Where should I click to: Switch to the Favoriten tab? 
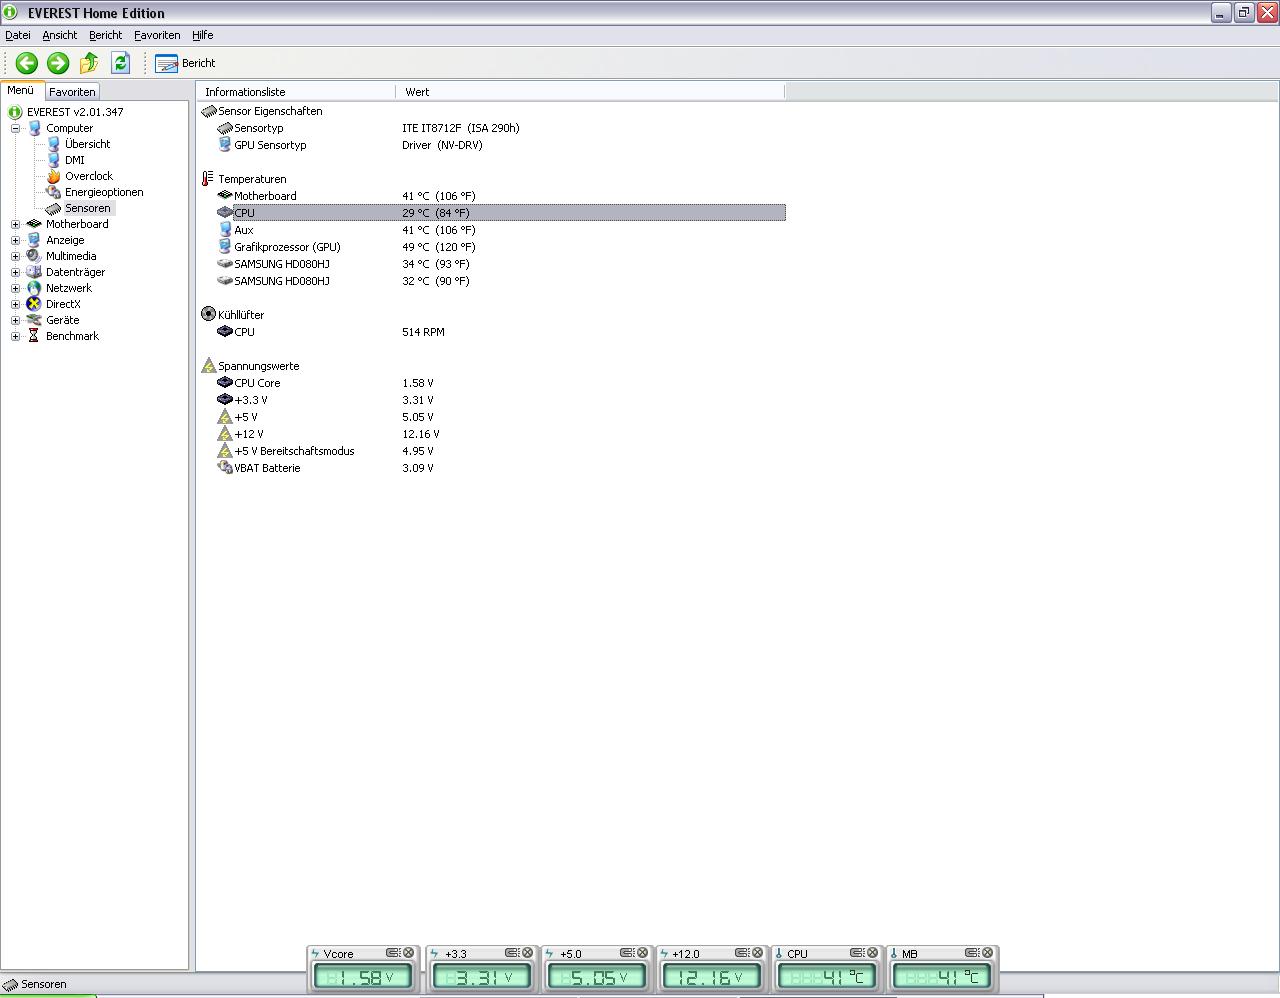[72, 92]
